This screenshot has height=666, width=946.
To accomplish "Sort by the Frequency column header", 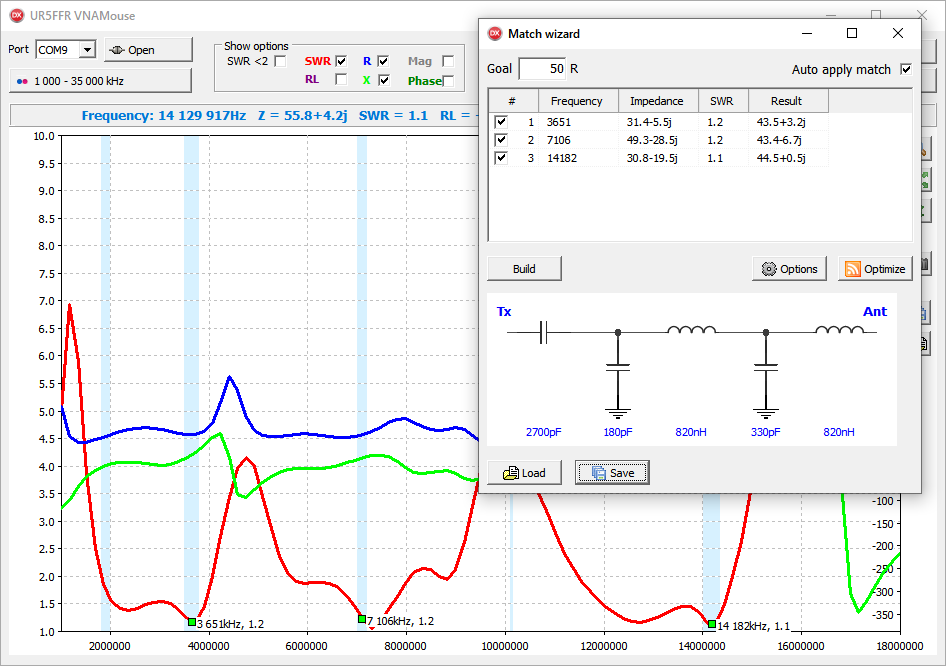I will click(577, 101).
